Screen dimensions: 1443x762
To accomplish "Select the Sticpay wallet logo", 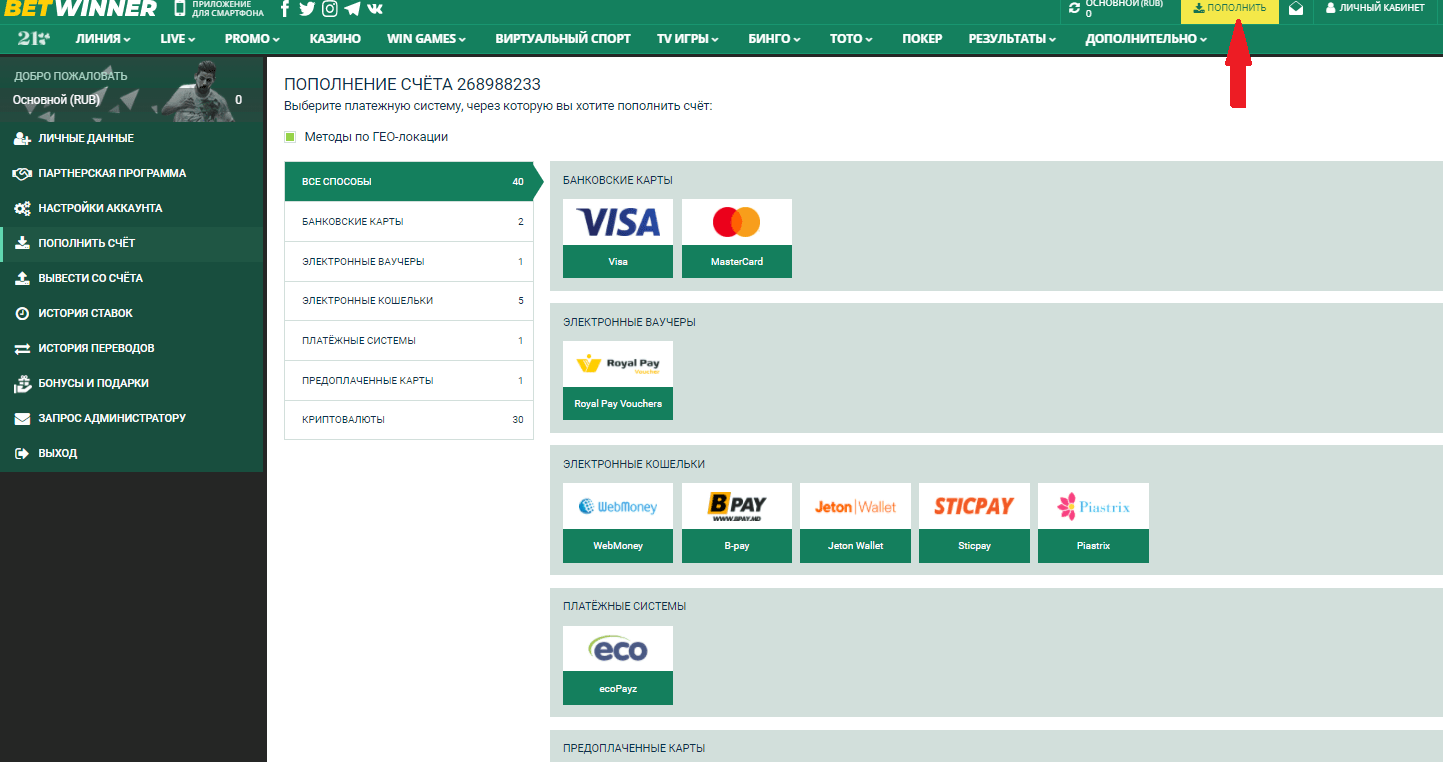I will pos(974,506).
